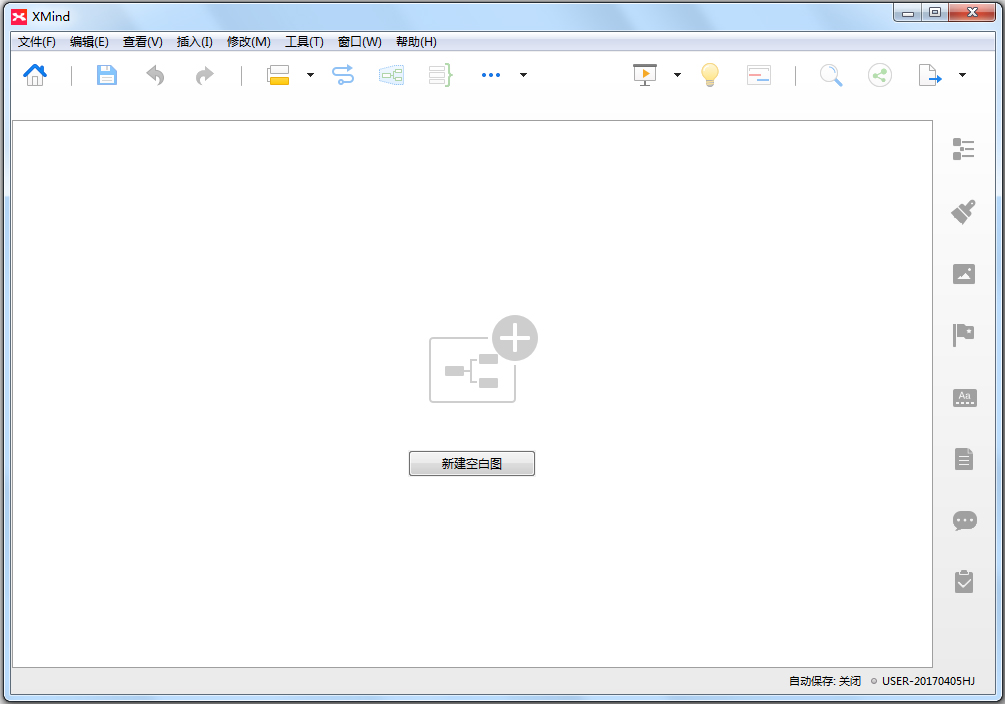Click the Home icon in toolbar
Viewport: 1005px width, 704px height.
tap(35, 75)
